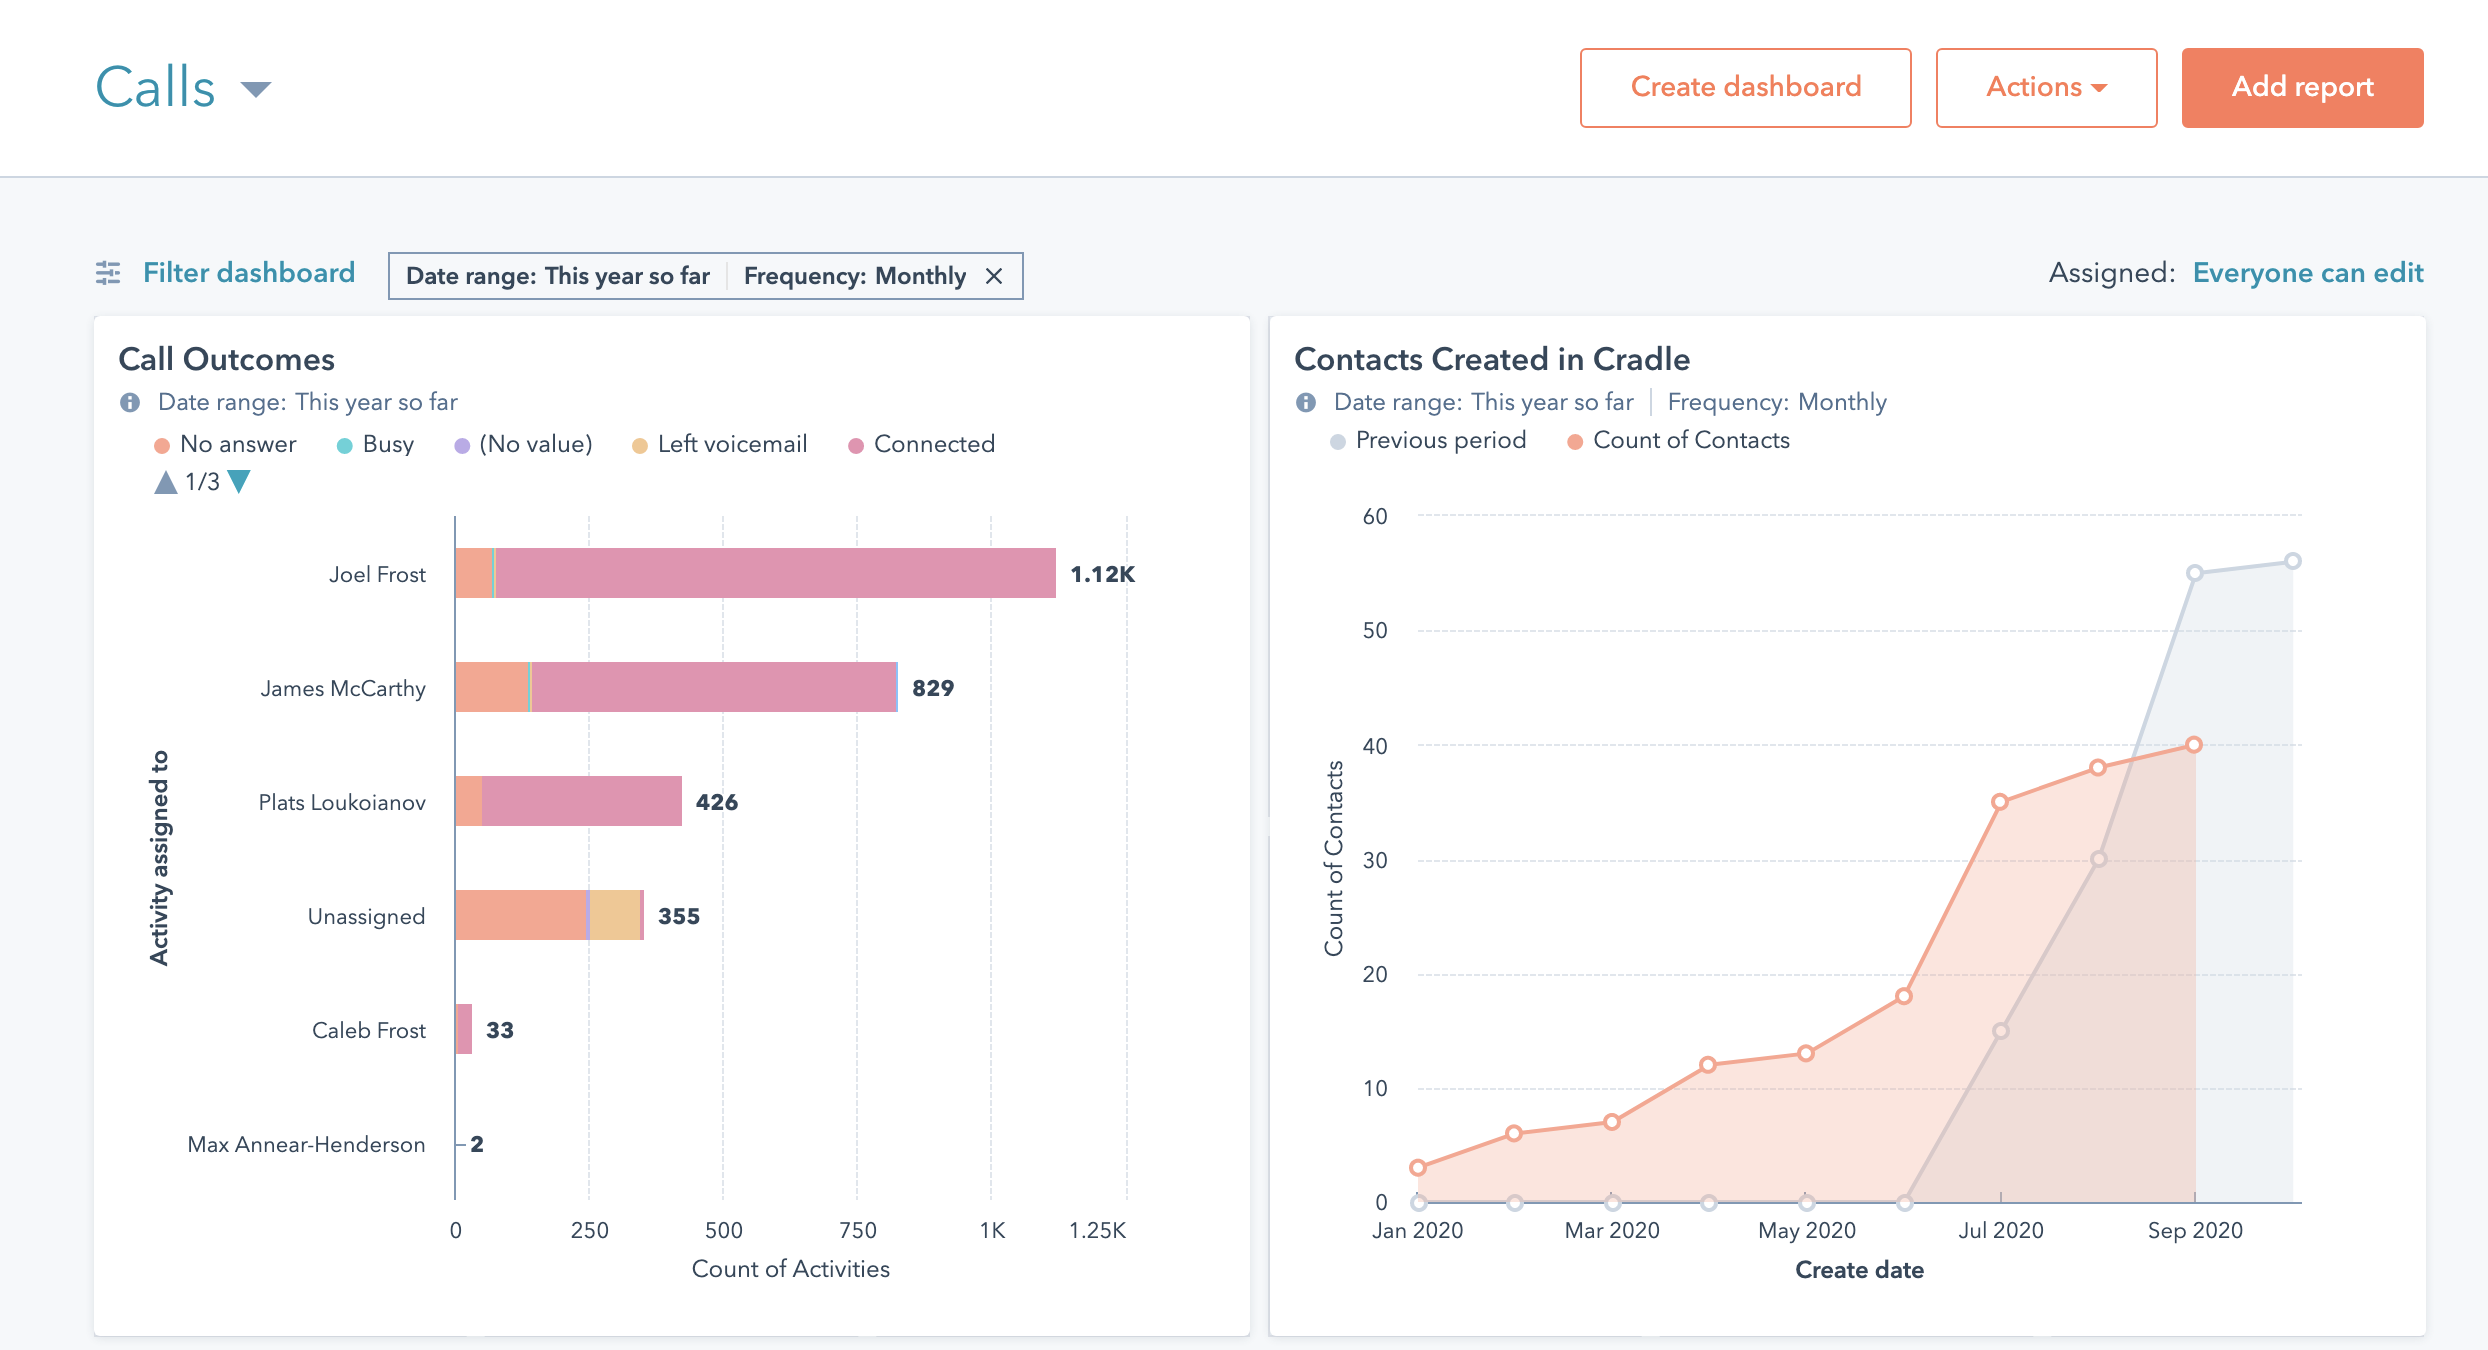Screen dimensions: 2488x1350
Task: Click Contacts Created info icon
Action: pyautogui.click(x=1306, y=402)
